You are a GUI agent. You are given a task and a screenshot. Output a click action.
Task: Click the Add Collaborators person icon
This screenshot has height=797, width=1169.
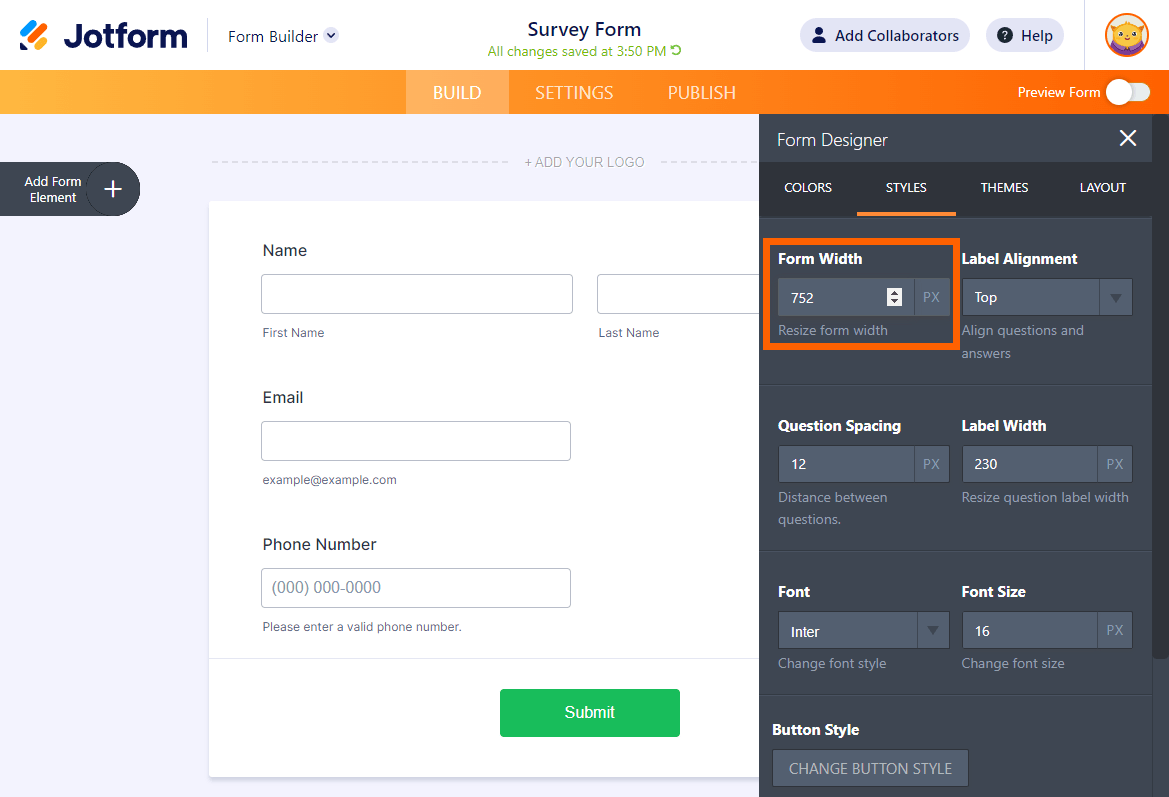(x=818, y=36)
